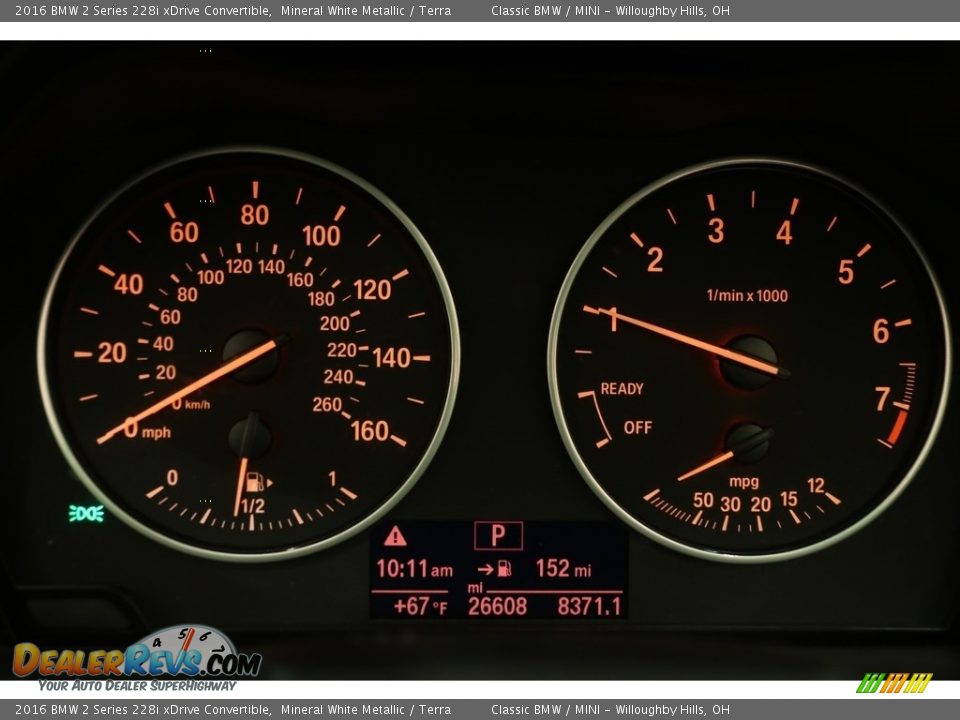Click the 1/min x 1000 tachometer label

[x=747, y=295]
